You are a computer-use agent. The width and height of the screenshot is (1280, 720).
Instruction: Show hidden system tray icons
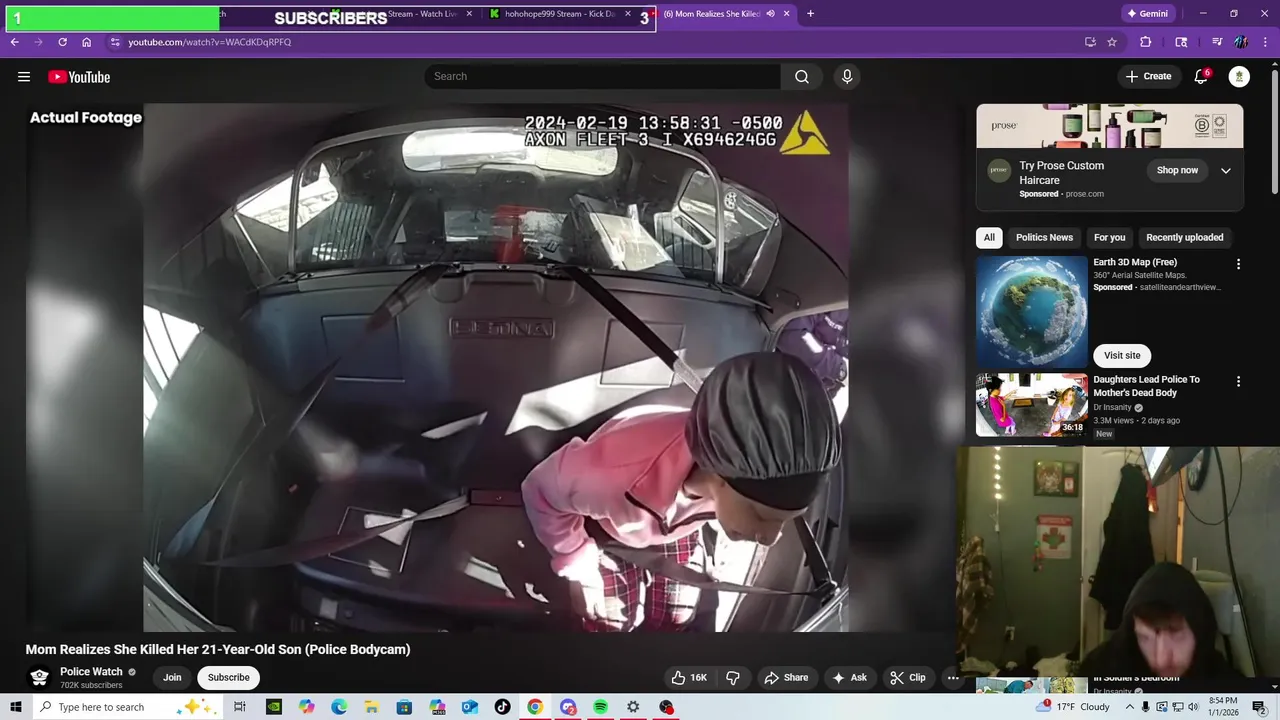coord(1130,707)
